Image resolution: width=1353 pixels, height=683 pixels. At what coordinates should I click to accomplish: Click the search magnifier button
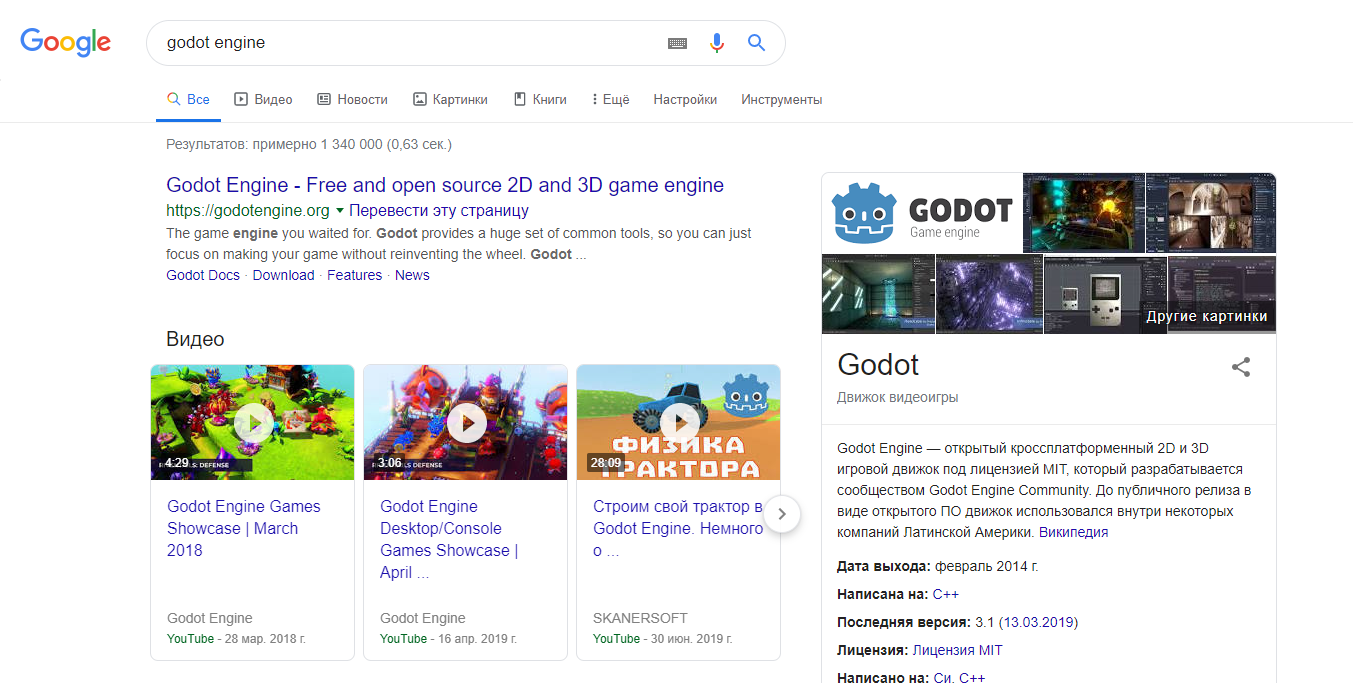click(x=756, y=43)
